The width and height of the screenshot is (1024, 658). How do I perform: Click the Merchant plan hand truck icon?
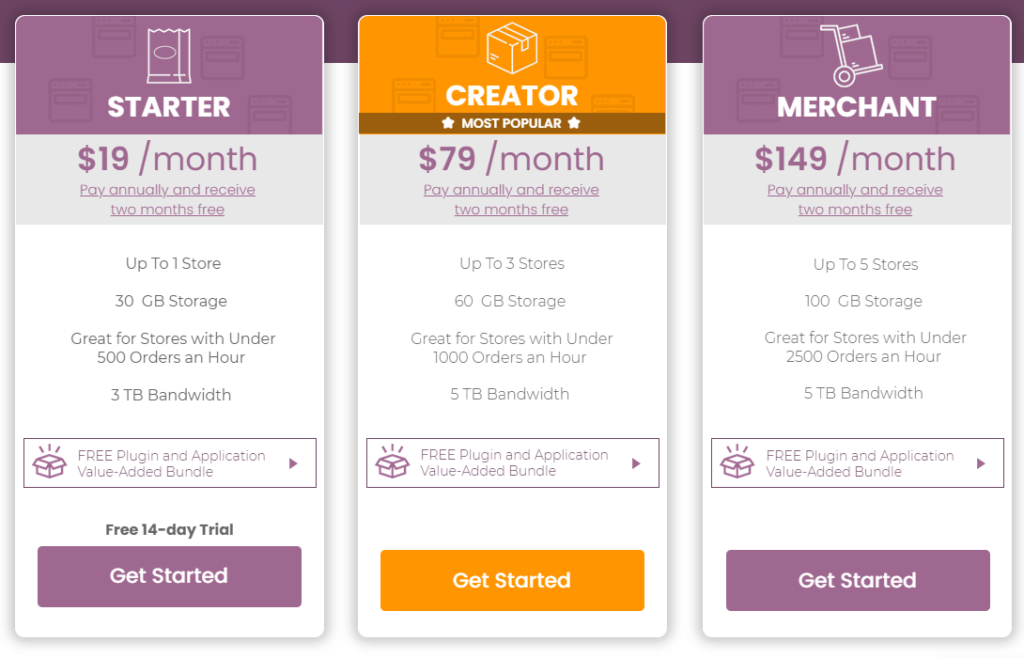851,55
